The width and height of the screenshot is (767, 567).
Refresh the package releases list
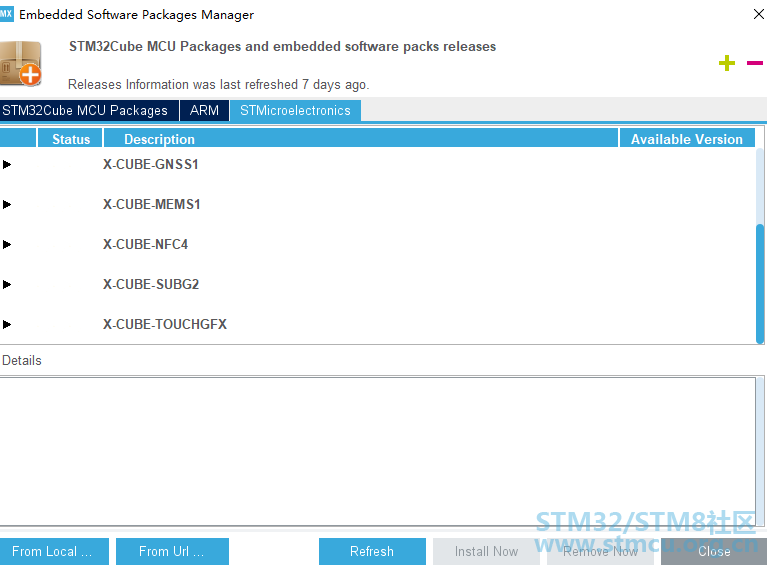click(x=372, y=551)
